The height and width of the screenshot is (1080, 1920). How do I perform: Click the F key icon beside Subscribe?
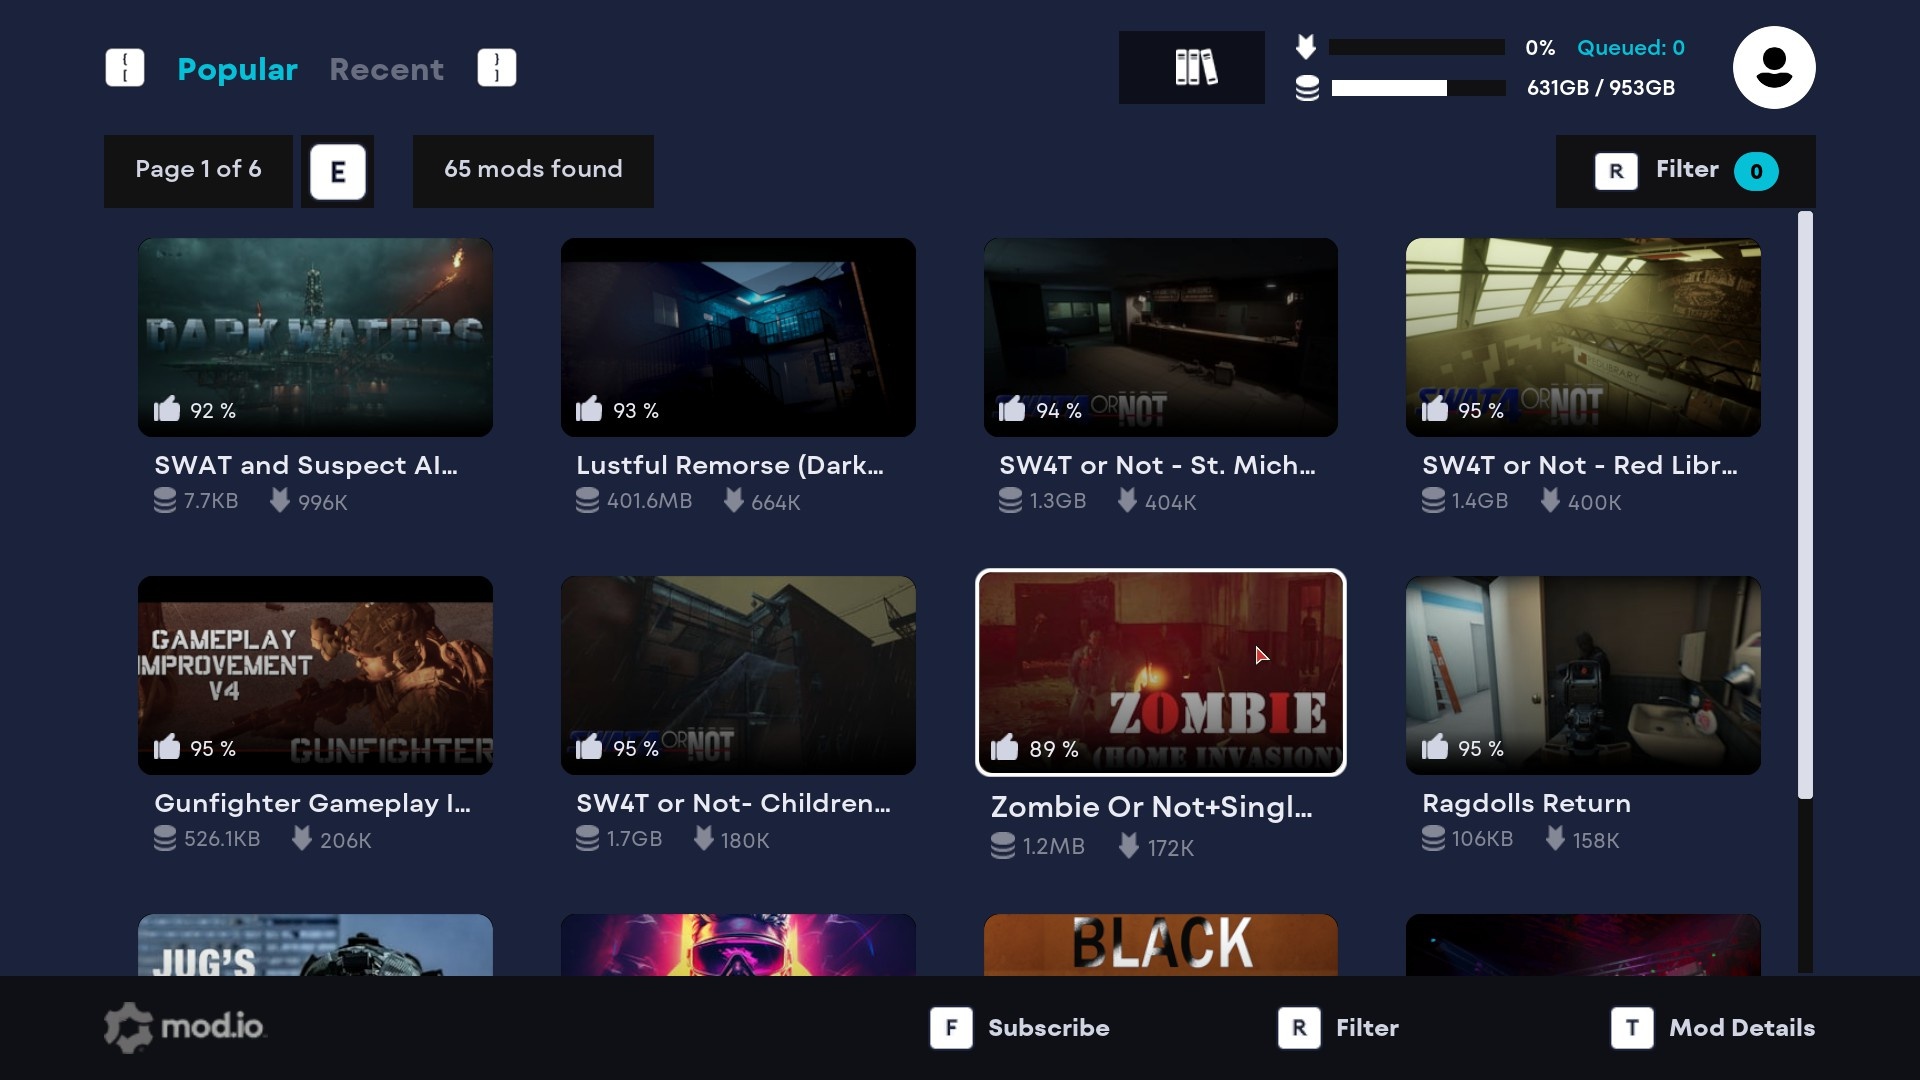(951, 1028)
